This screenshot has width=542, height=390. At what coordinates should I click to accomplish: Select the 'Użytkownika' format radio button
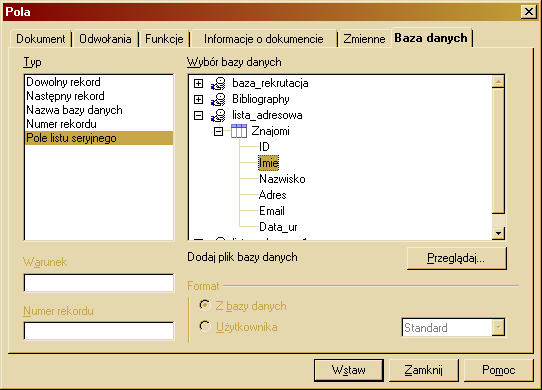tap(205, 326)
